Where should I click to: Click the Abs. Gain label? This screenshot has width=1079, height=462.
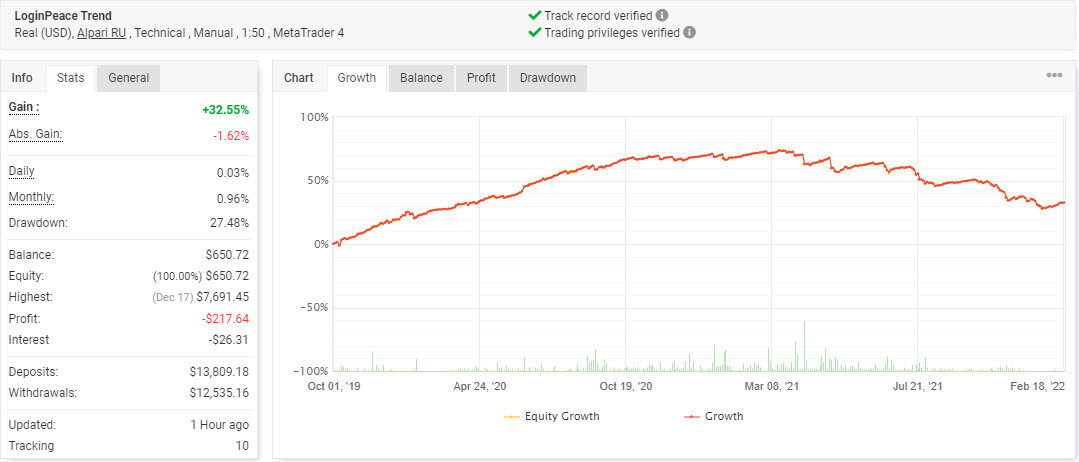point(36,134)
